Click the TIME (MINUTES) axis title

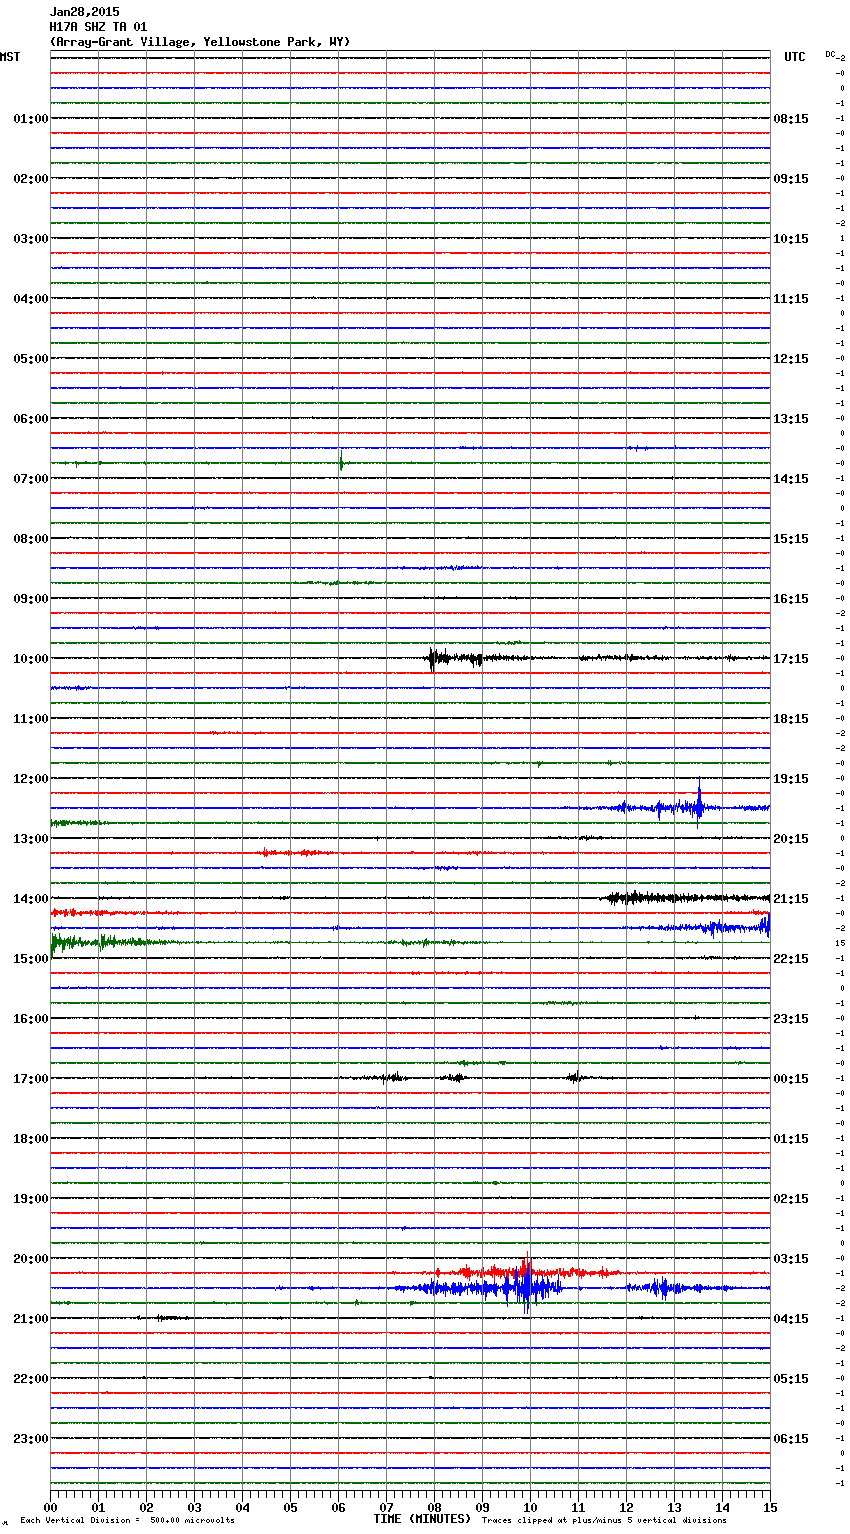(422, 1519)
